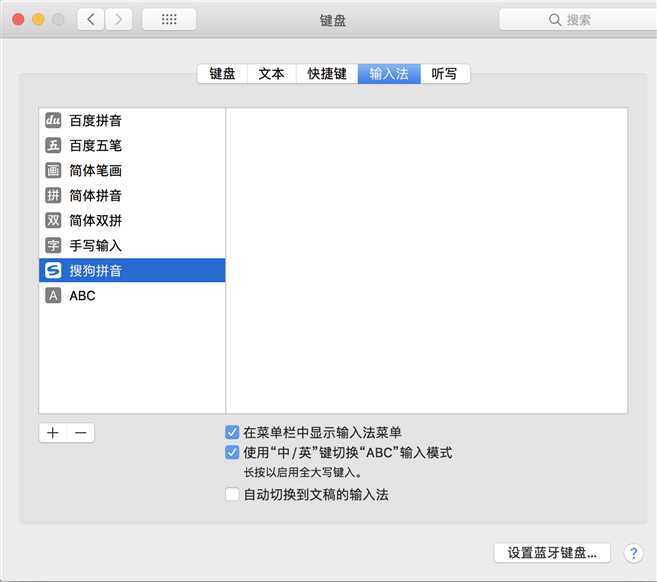Switch to the 键盘 tab
This screenshot has height=582, width=657.
(x=222, y=74)
